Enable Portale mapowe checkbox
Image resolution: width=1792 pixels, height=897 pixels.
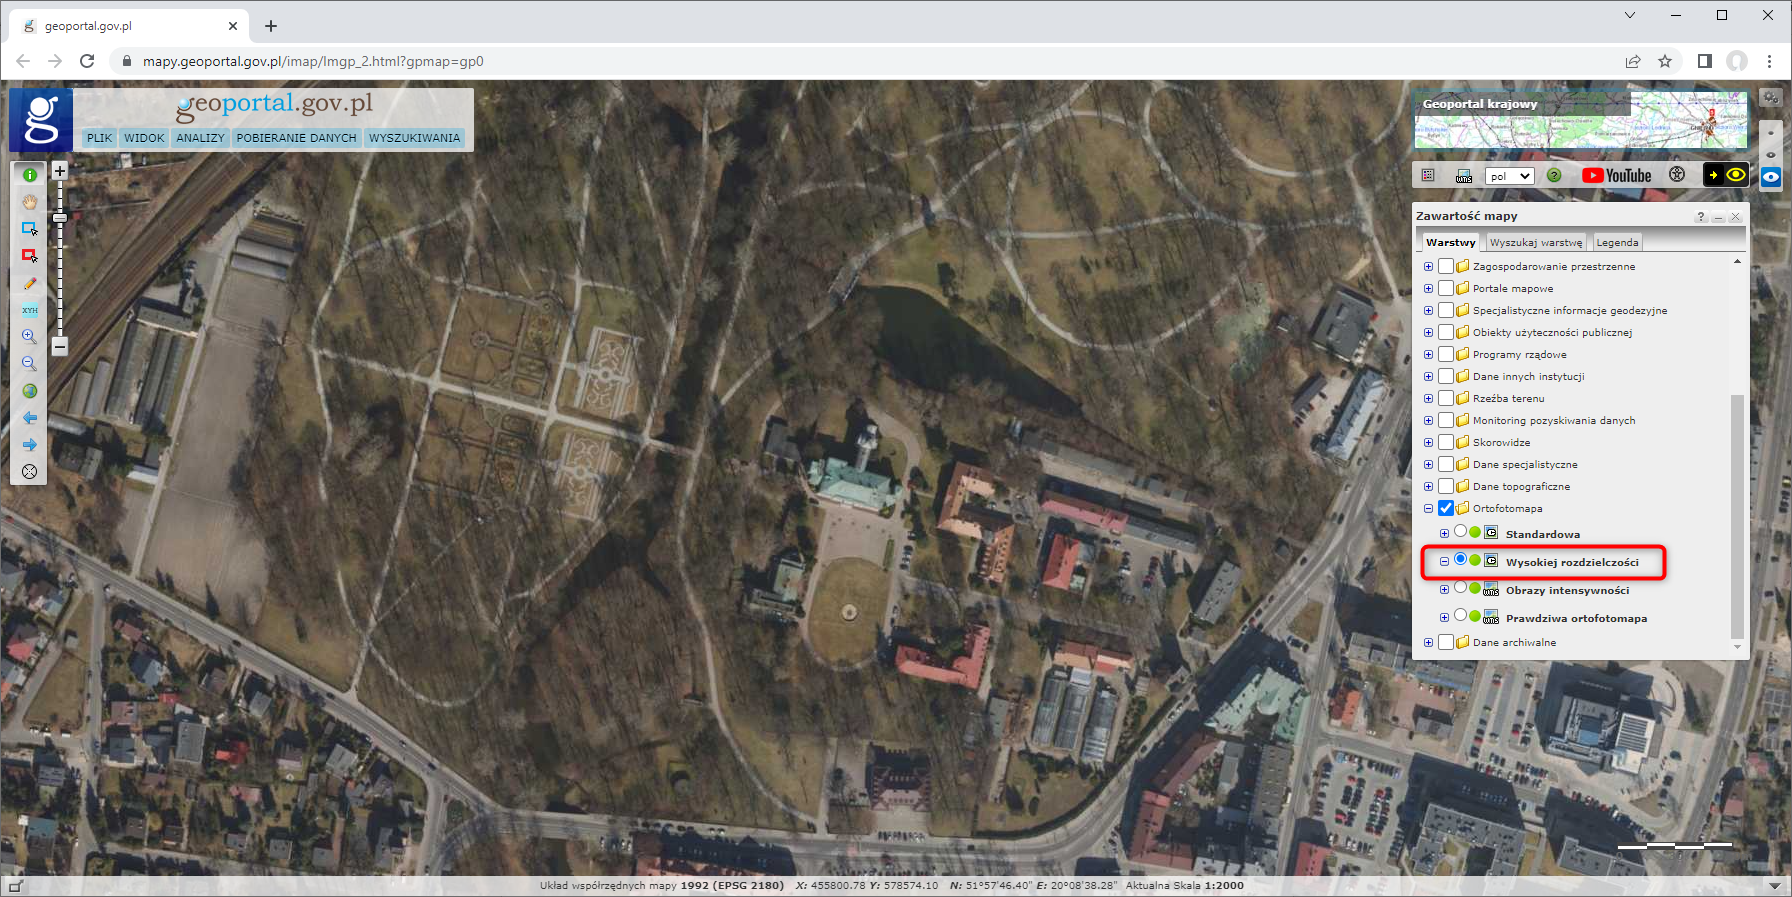(x=1446, y=288)
